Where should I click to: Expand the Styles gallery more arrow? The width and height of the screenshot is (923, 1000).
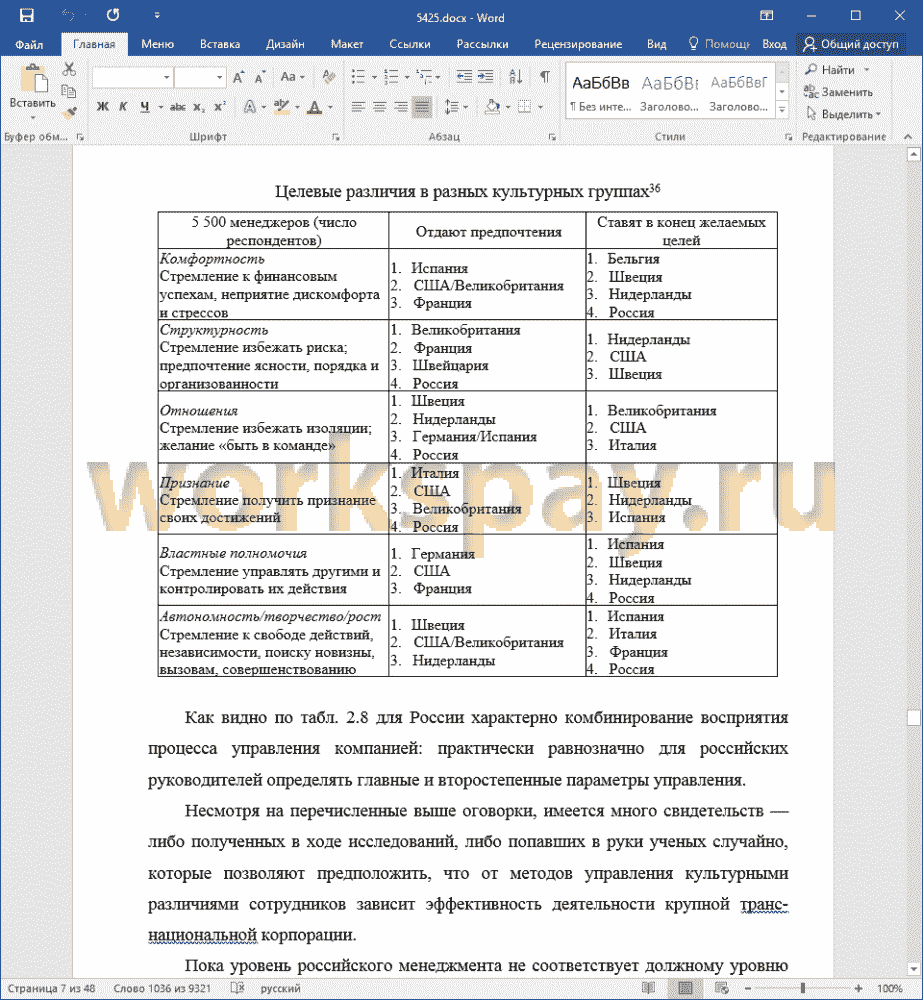[783, 111]
